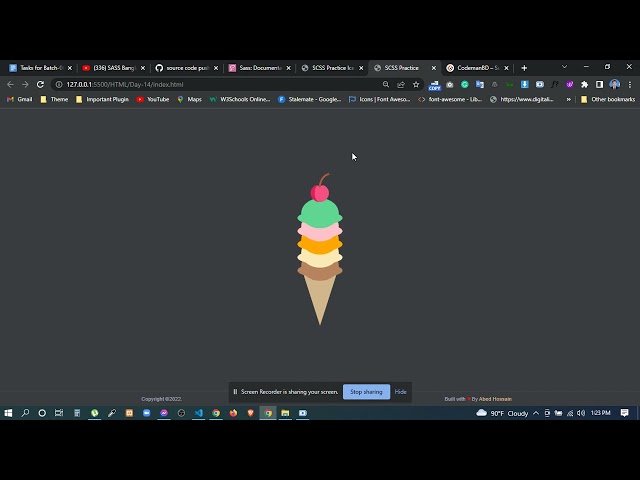This screenshot has width=640, height=480.
Task: Switch to the source code push tab
Action: click(x=184, y=68)
